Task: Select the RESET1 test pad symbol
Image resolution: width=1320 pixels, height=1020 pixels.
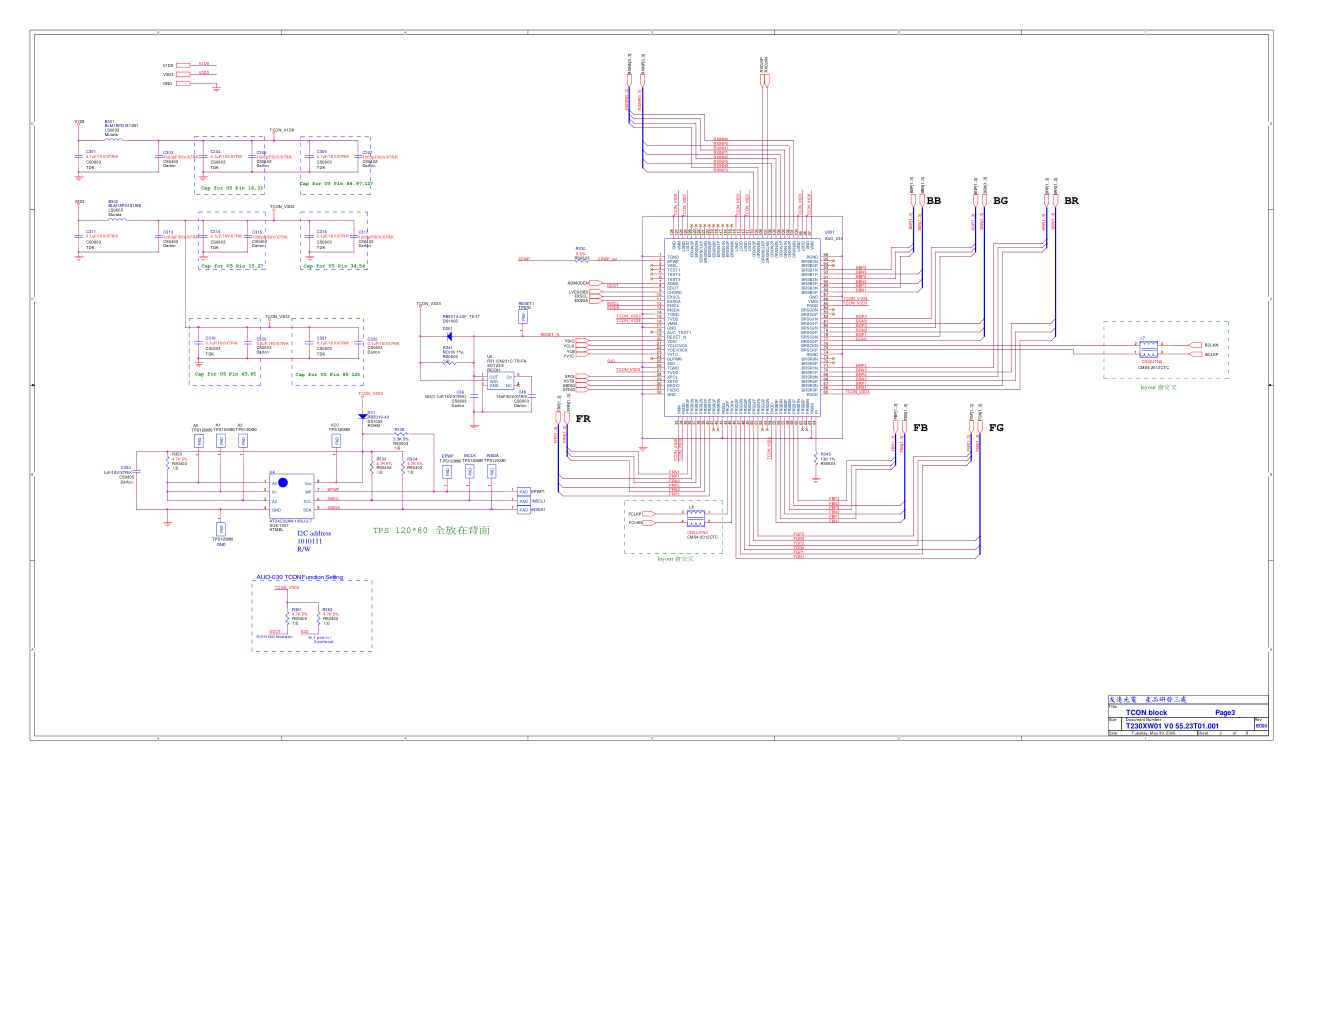Action: [x=523, y=317]
